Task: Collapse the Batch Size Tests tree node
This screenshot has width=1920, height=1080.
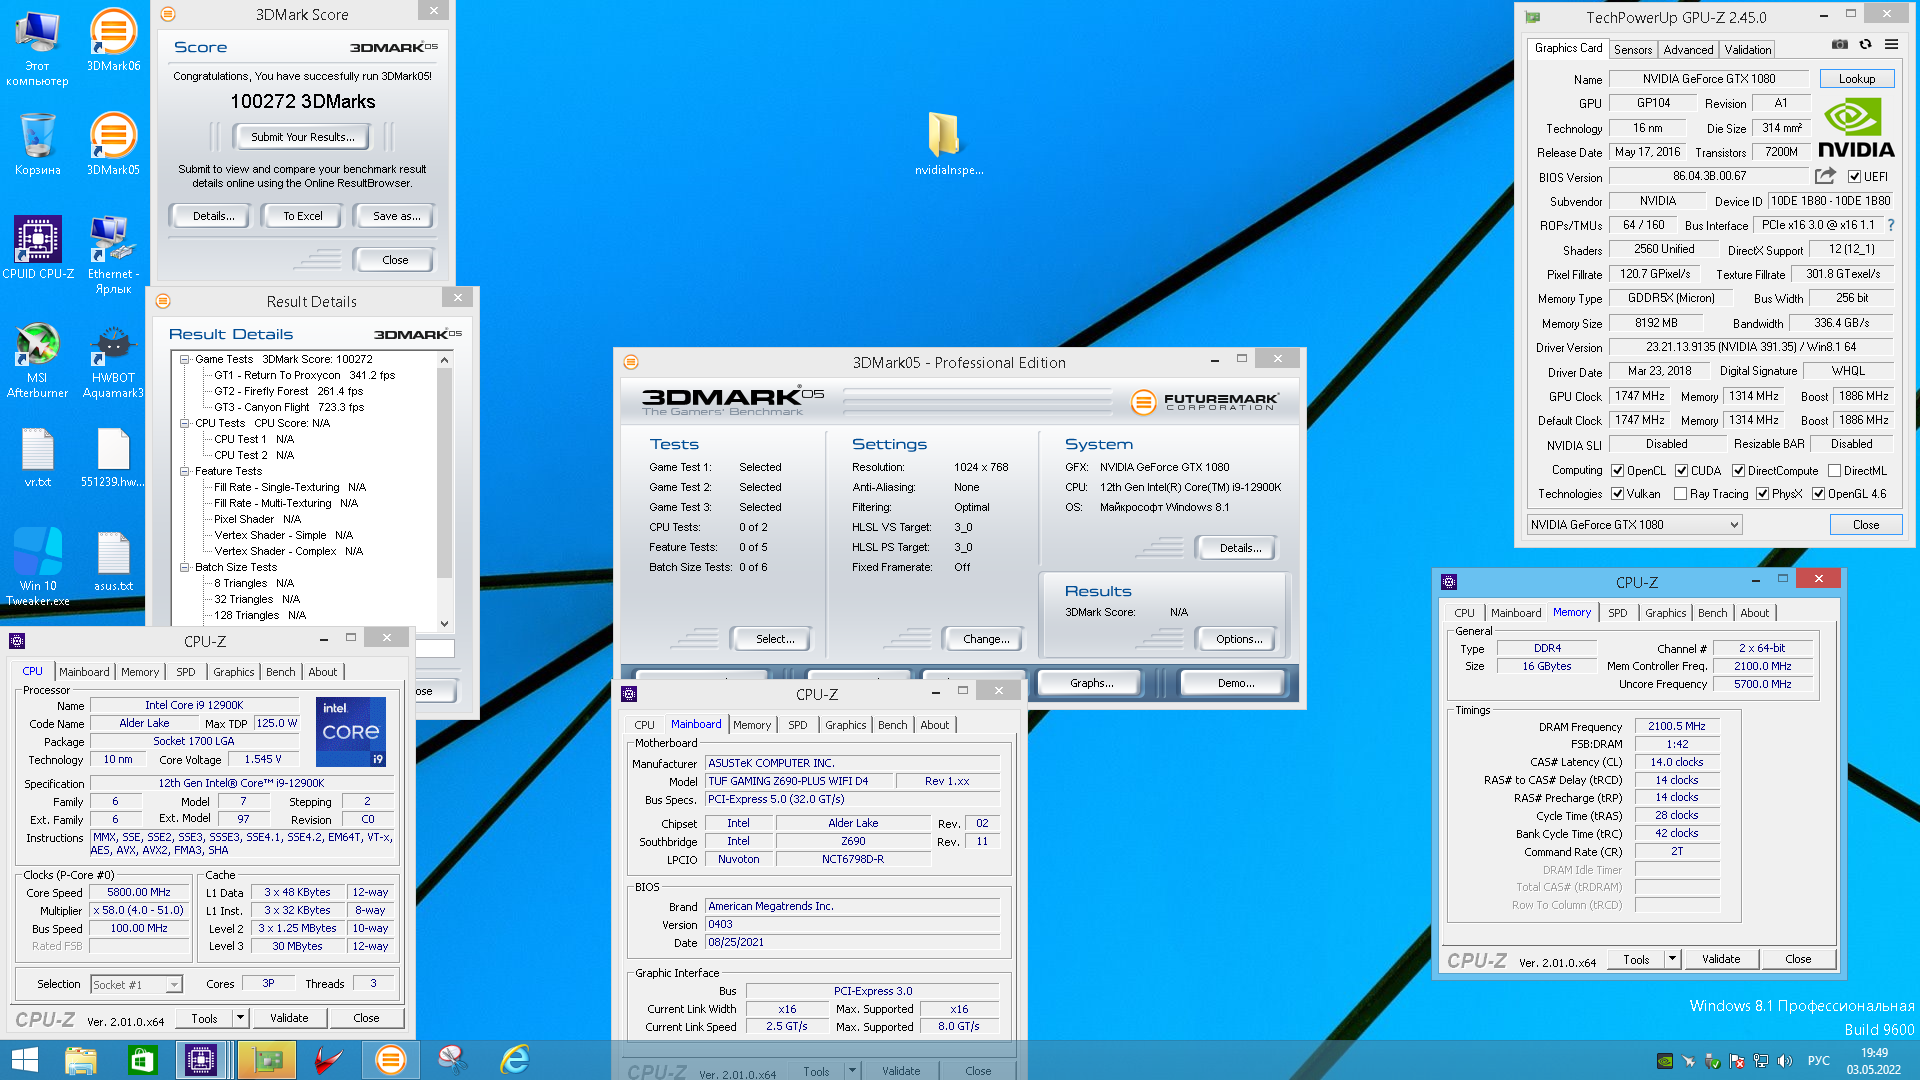Action: pos(185,567)
